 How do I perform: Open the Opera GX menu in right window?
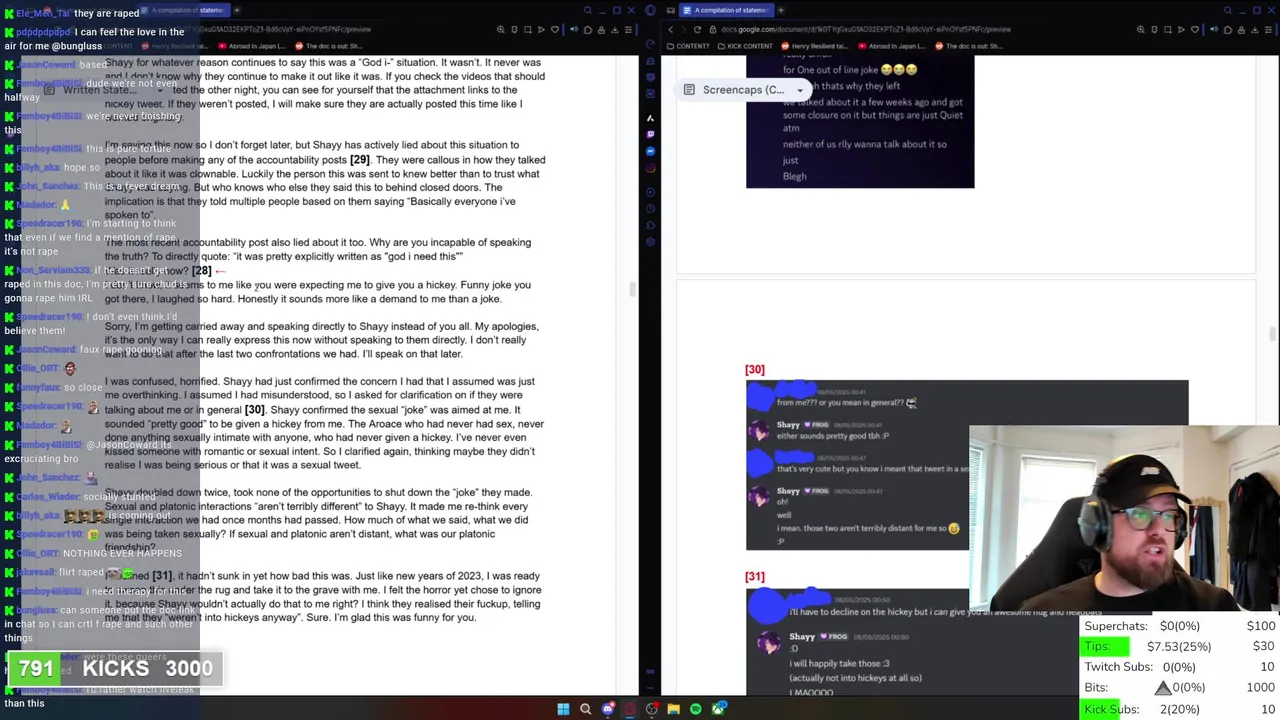[x=651, y=10]
